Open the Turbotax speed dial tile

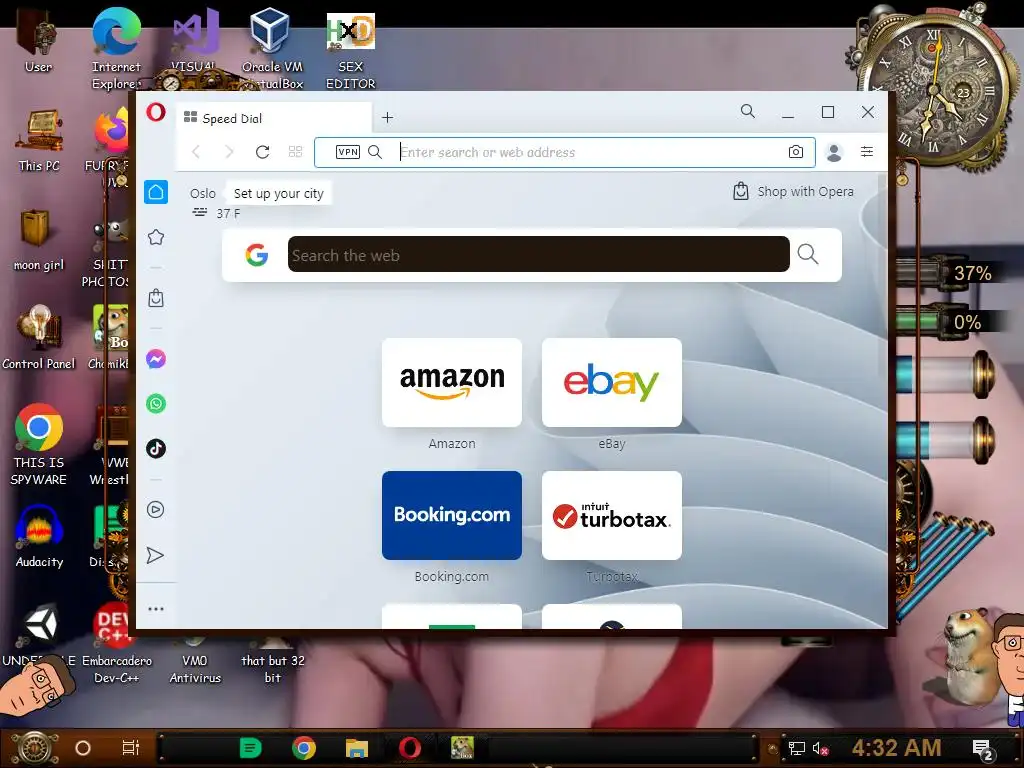coord(612,515)
